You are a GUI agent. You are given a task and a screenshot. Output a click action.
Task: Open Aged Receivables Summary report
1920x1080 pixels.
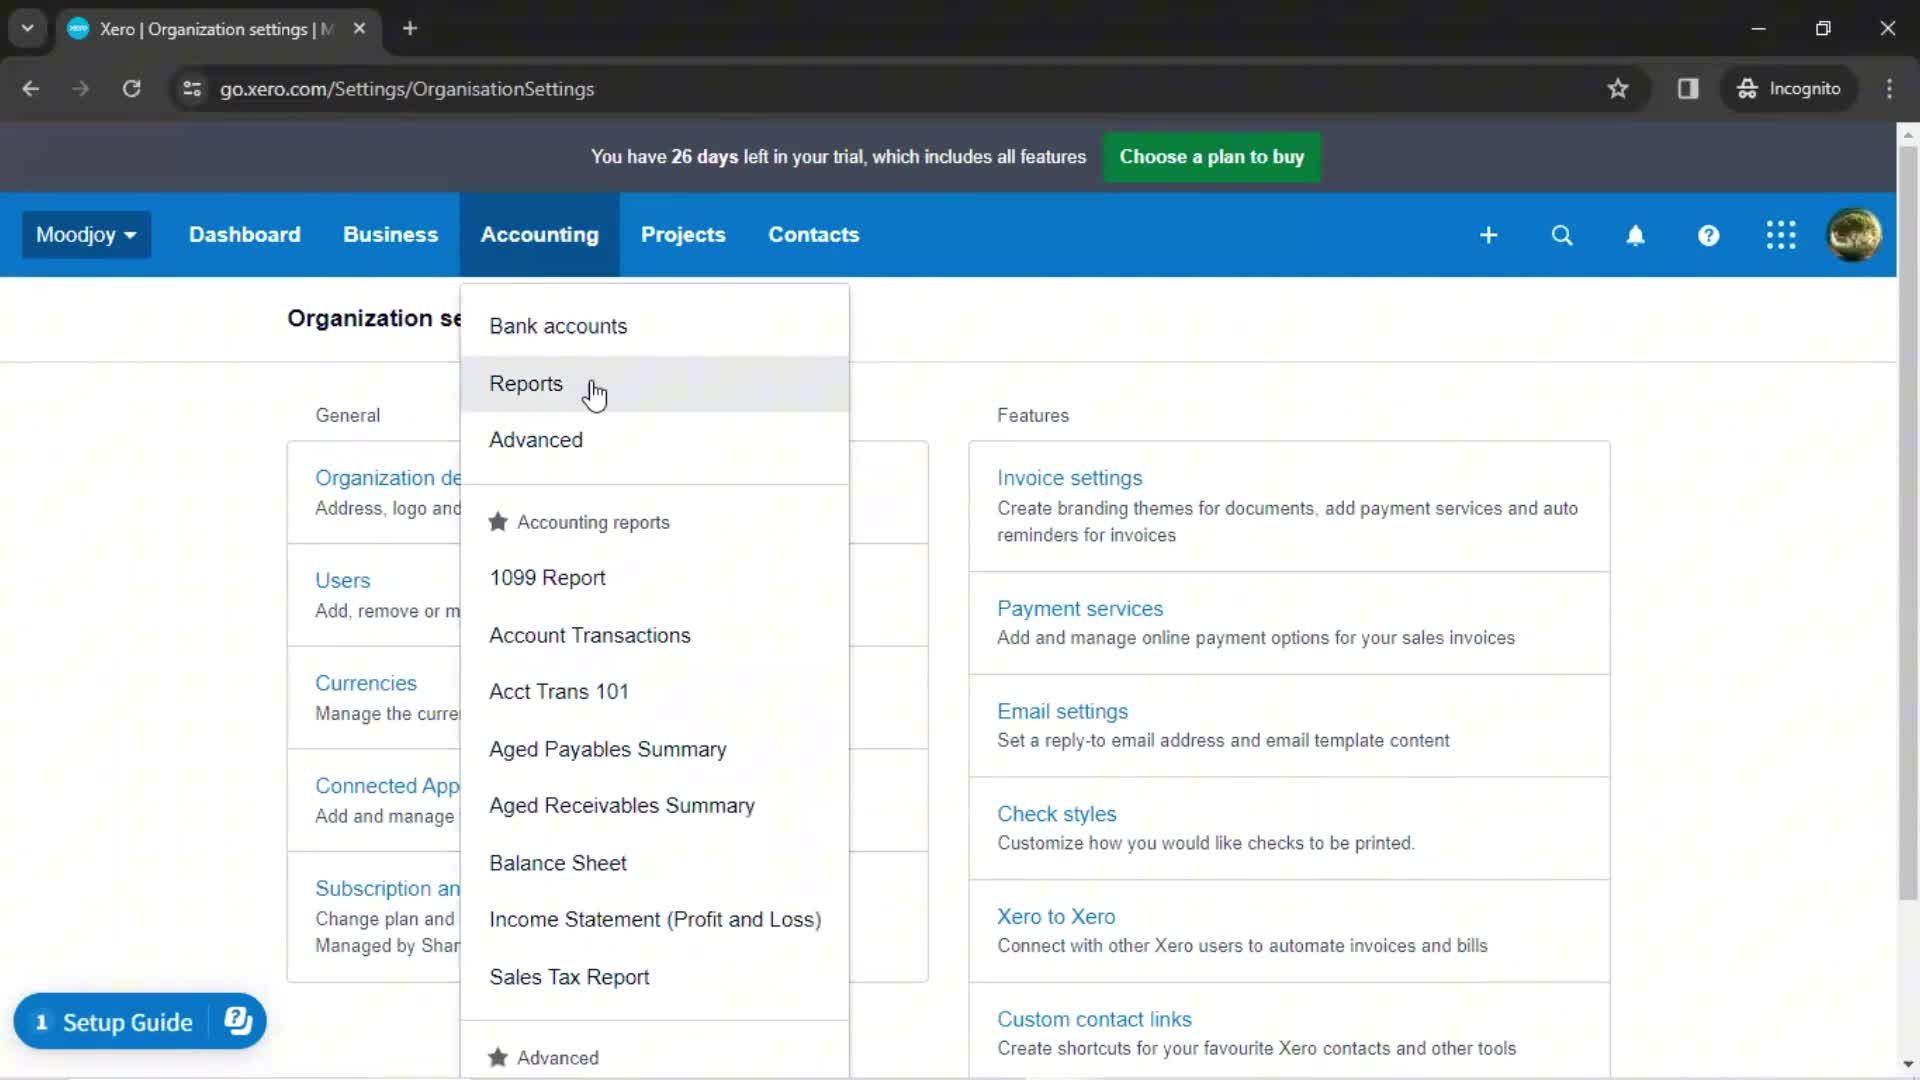(x=654, y=806)
